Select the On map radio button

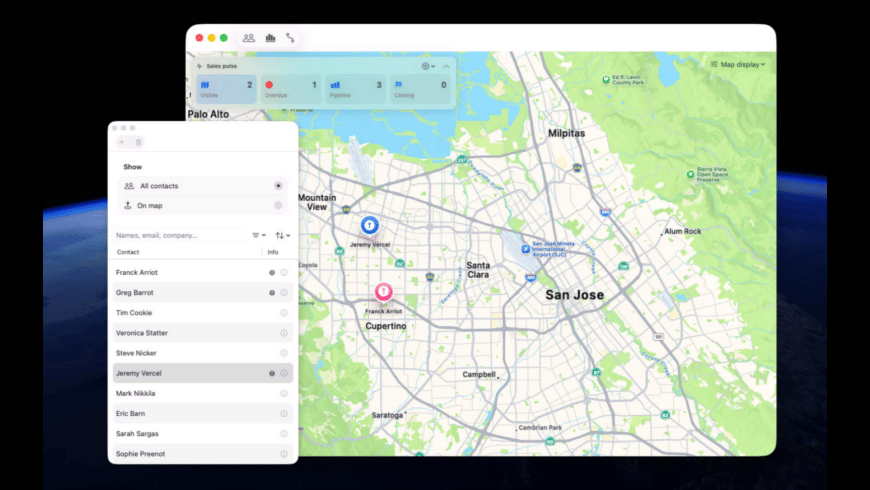tap(278, 205)
